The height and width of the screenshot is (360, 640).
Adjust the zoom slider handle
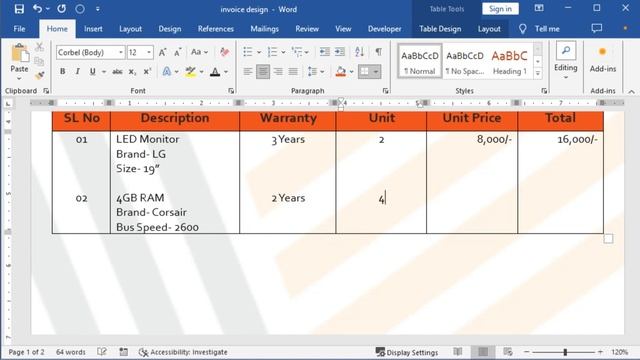tap(565, 352)
